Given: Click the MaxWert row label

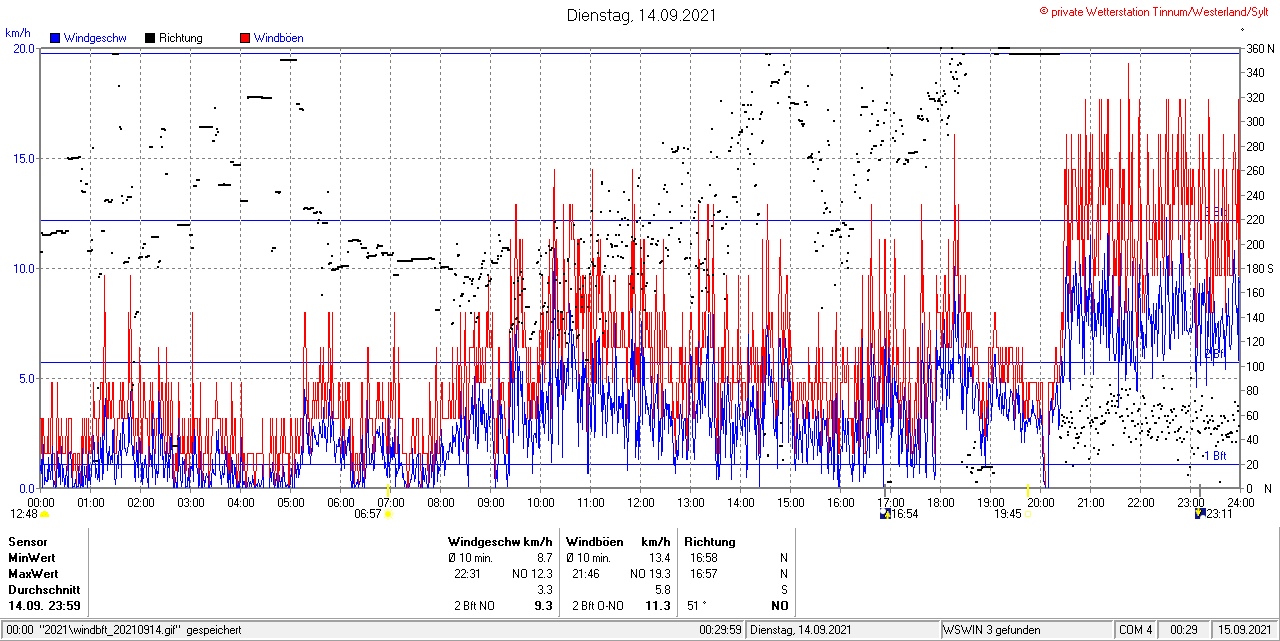Looking at the screenshot, I should (x=34, y=574).
